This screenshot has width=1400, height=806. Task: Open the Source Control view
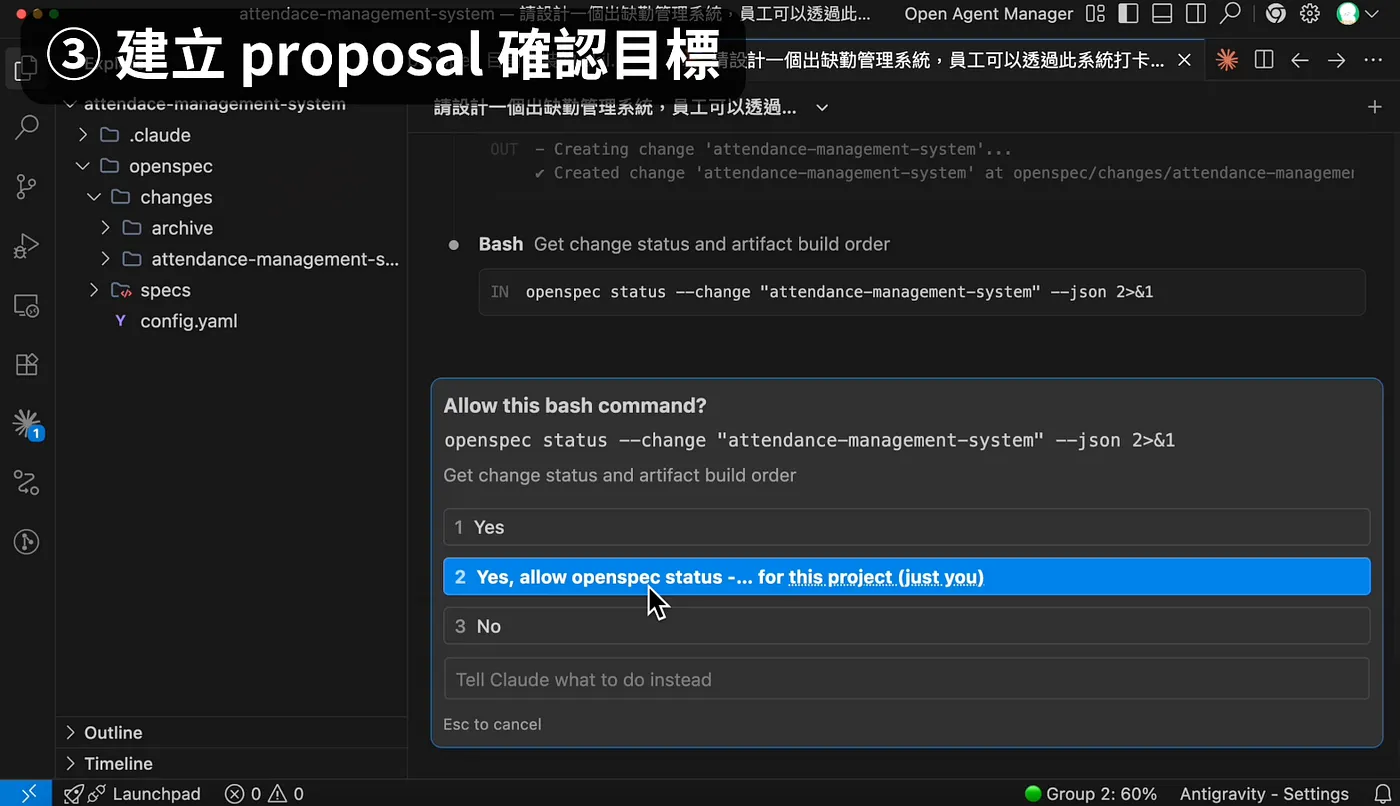click(x=27, y=186)
